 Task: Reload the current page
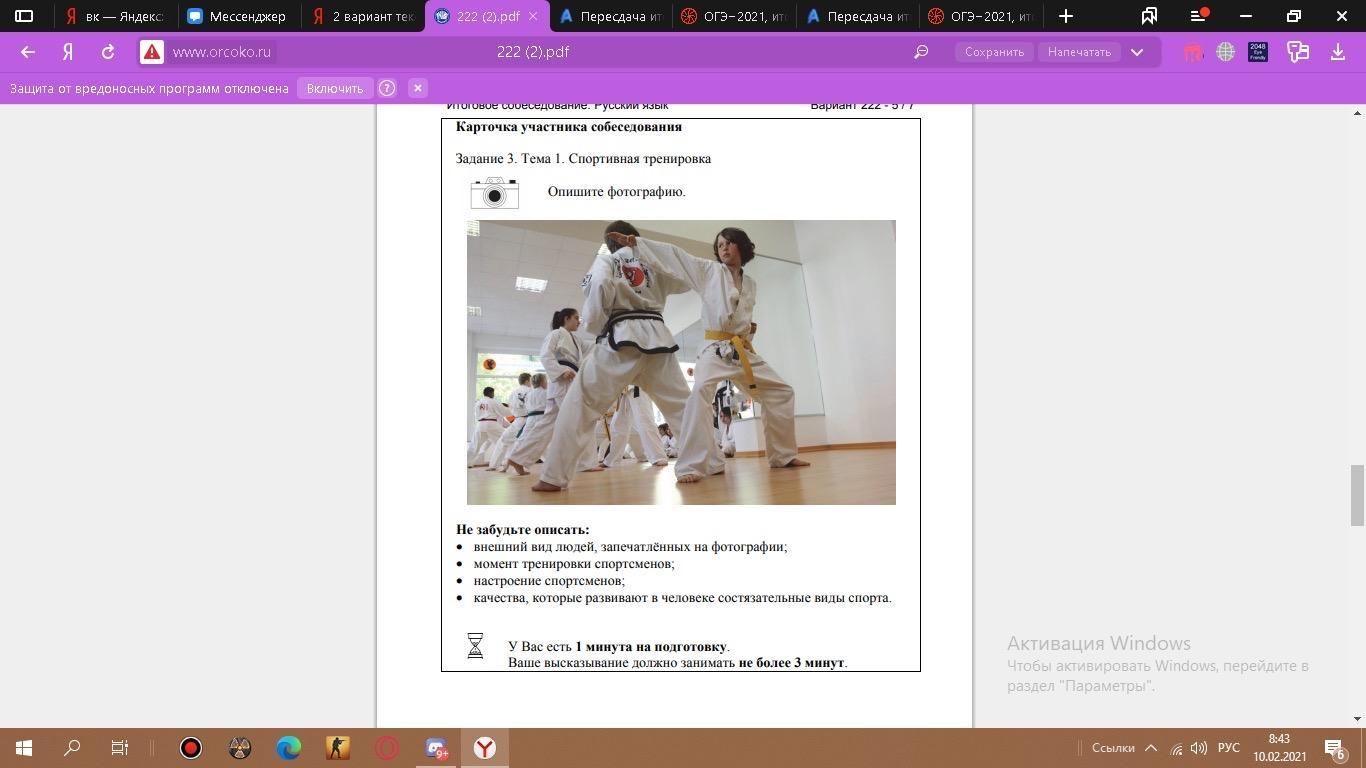(x=108, y=52)
